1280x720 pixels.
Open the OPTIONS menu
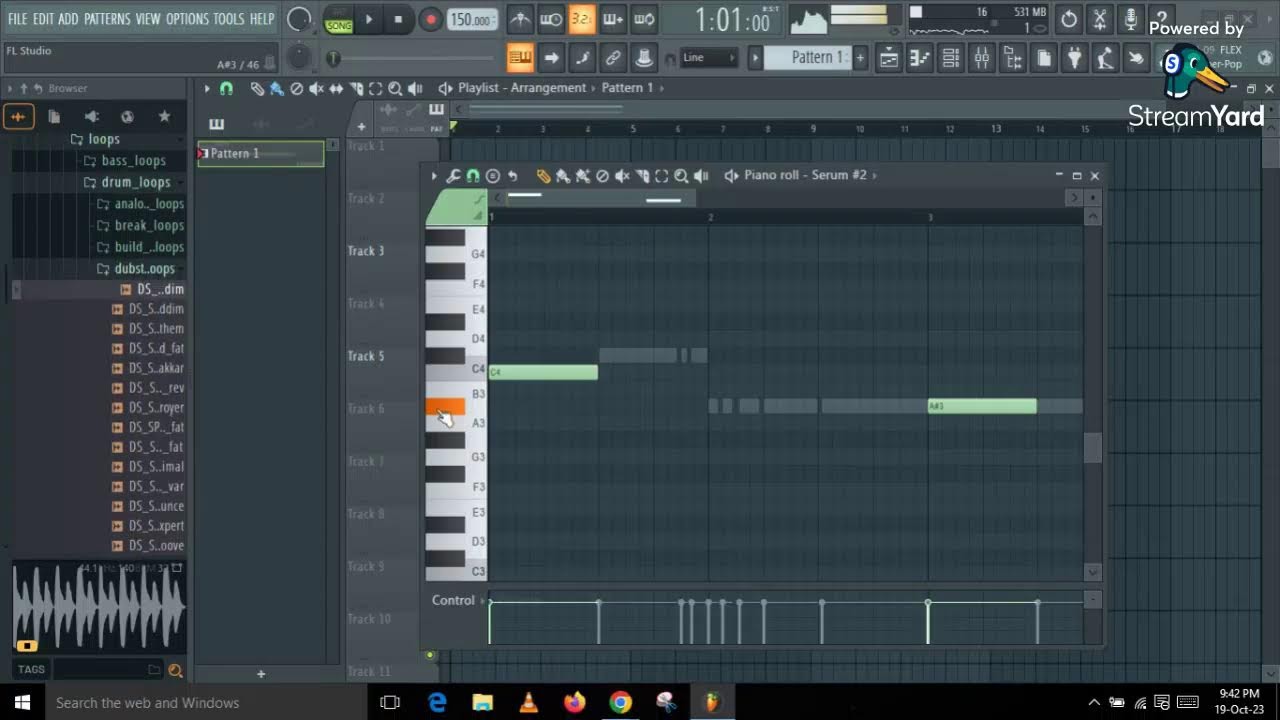187,19
